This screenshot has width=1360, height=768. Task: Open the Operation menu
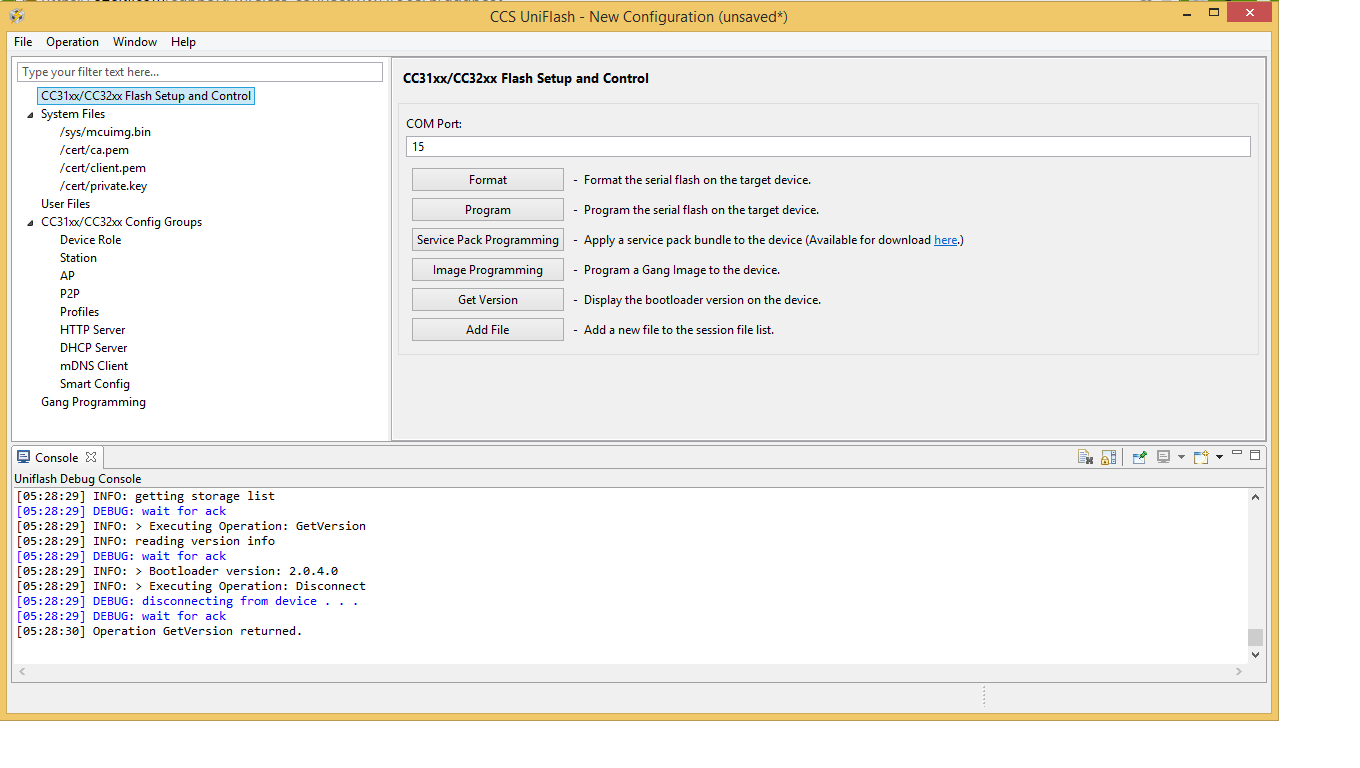pos(72,42)
